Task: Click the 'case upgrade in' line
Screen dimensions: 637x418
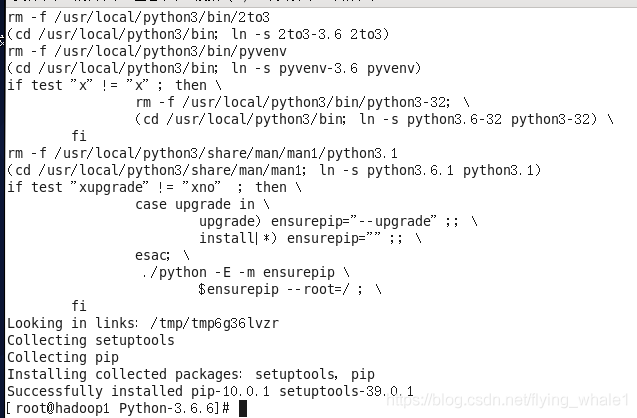Action: [x=202, y=204]
